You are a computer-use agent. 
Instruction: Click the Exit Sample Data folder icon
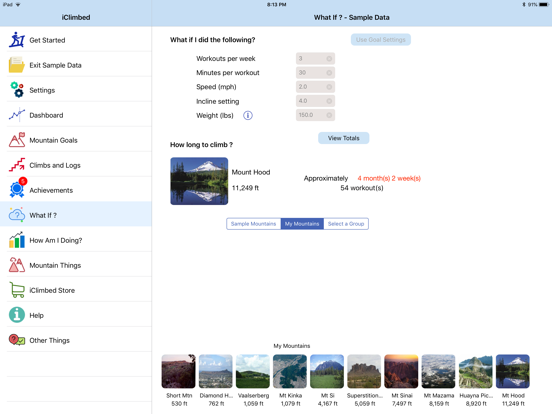(x=17, y=65)
